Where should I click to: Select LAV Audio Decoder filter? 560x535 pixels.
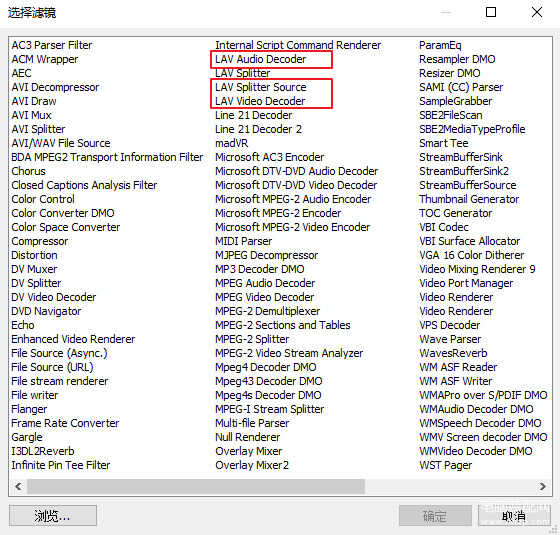click(x=260, y=59)
